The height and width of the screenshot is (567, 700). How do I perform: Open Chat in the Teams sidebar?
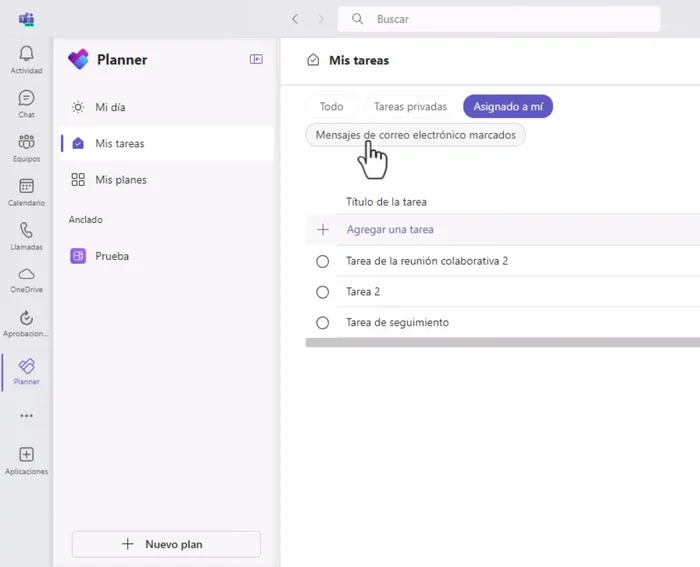pos(26,98)
